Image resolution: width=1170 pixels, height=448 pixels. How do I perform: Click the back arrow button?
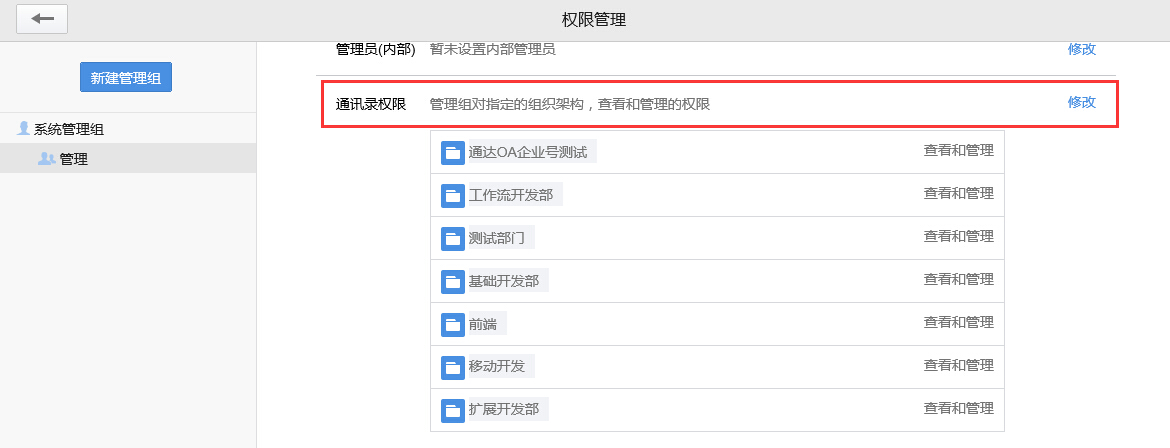pos(42,19)
